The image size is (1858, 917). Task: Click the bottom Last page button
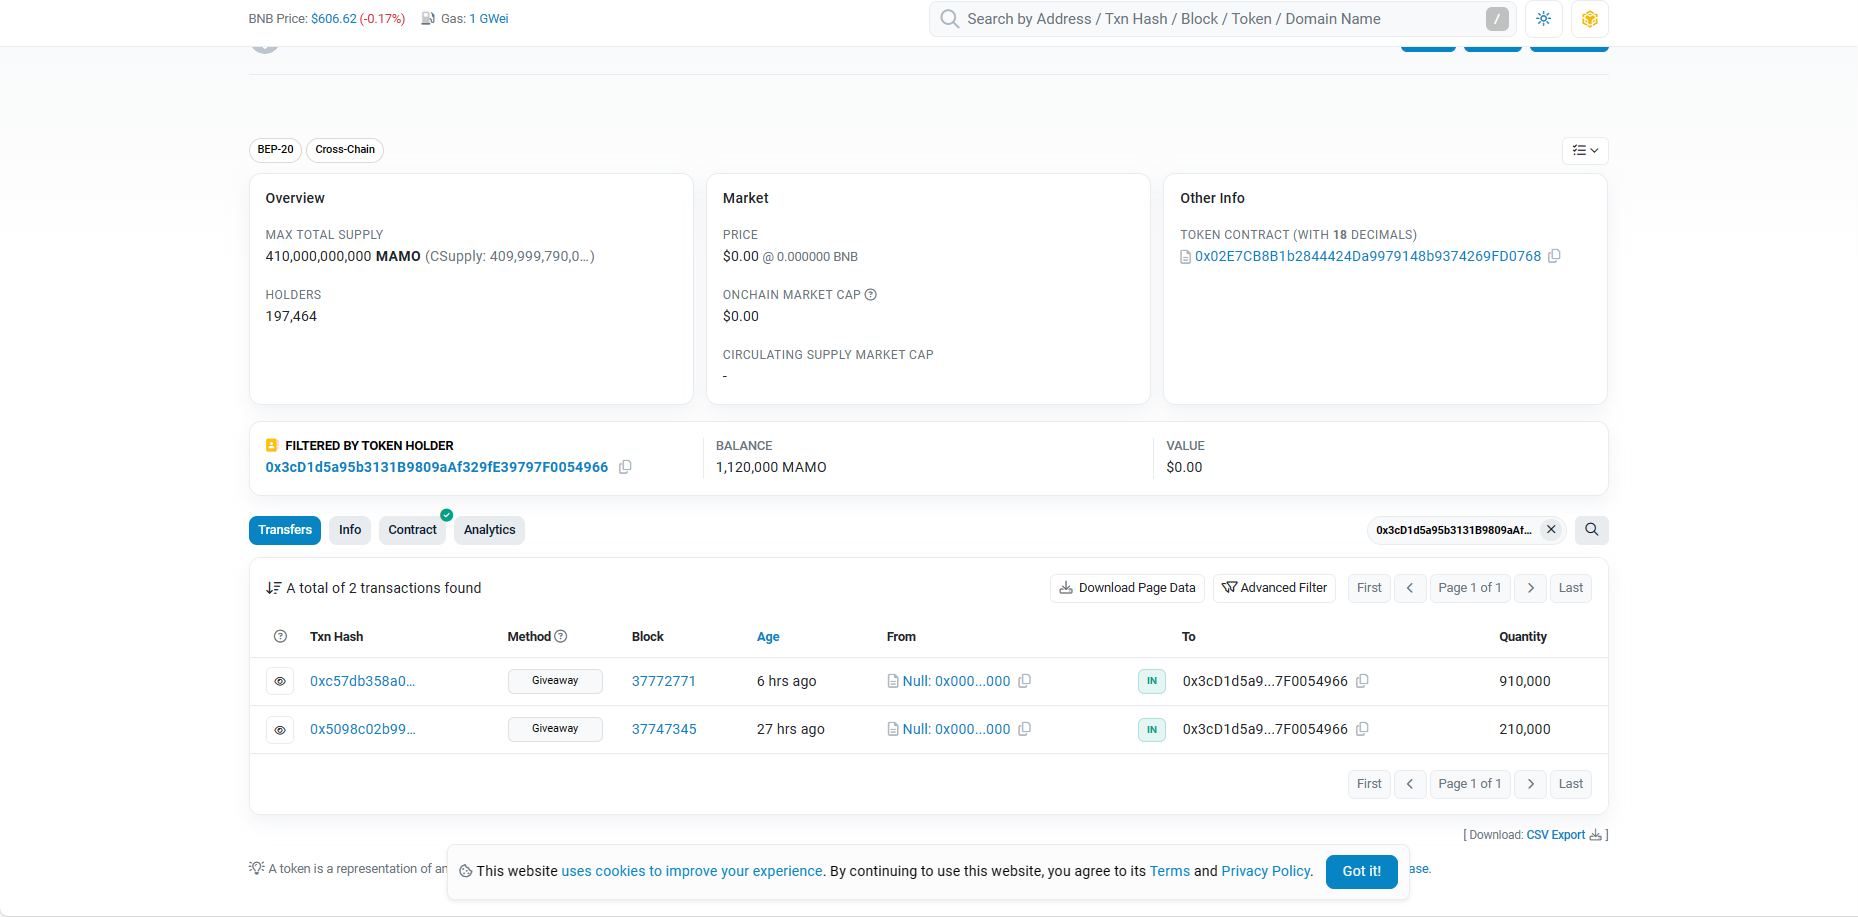click(1571, 784)
